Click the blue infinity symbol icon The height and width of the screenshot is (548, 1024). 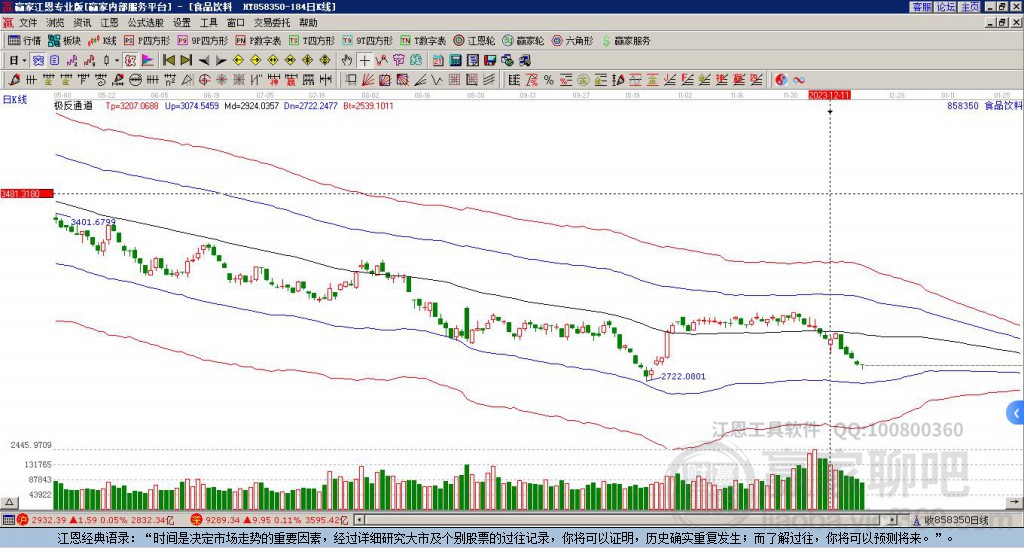coord(799,80)
